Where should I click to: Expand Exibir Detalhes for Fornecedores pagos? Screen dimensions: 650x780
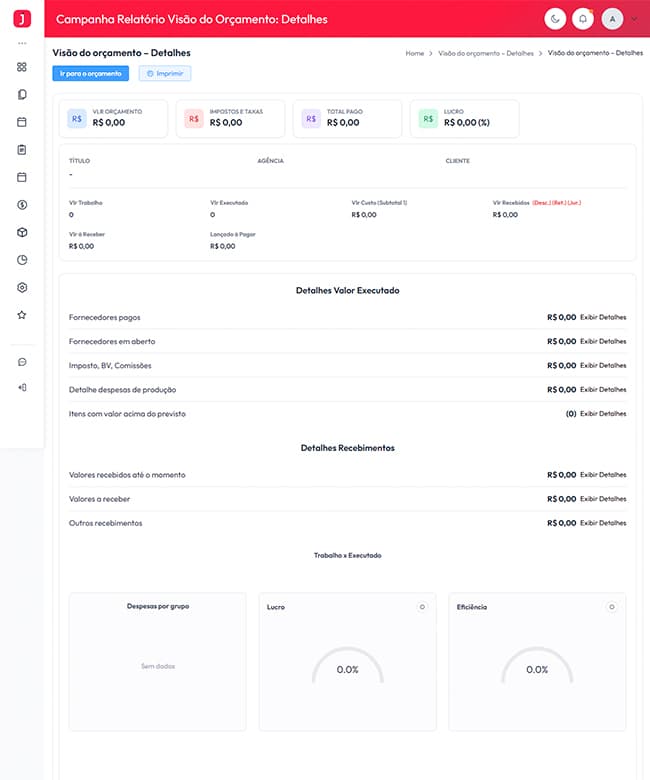click(603, 317)
